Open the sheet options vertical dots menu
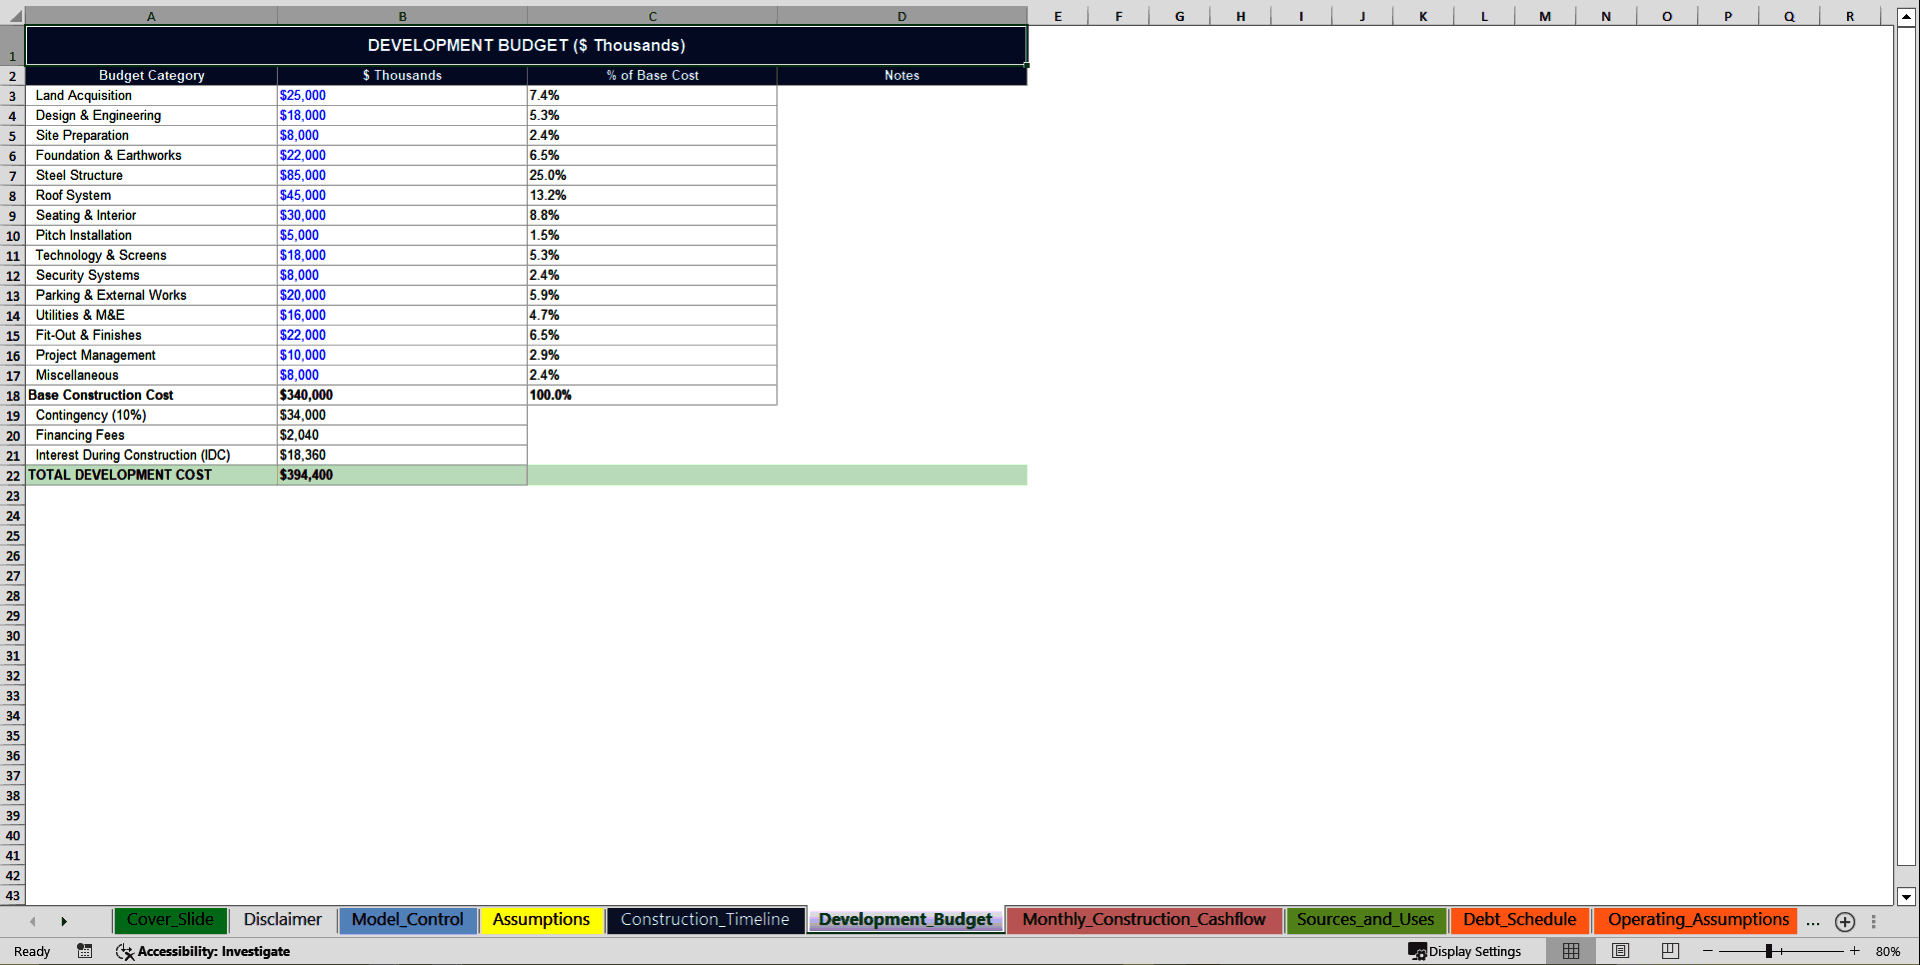1920x965 pixels. (x=1874, y=921)
